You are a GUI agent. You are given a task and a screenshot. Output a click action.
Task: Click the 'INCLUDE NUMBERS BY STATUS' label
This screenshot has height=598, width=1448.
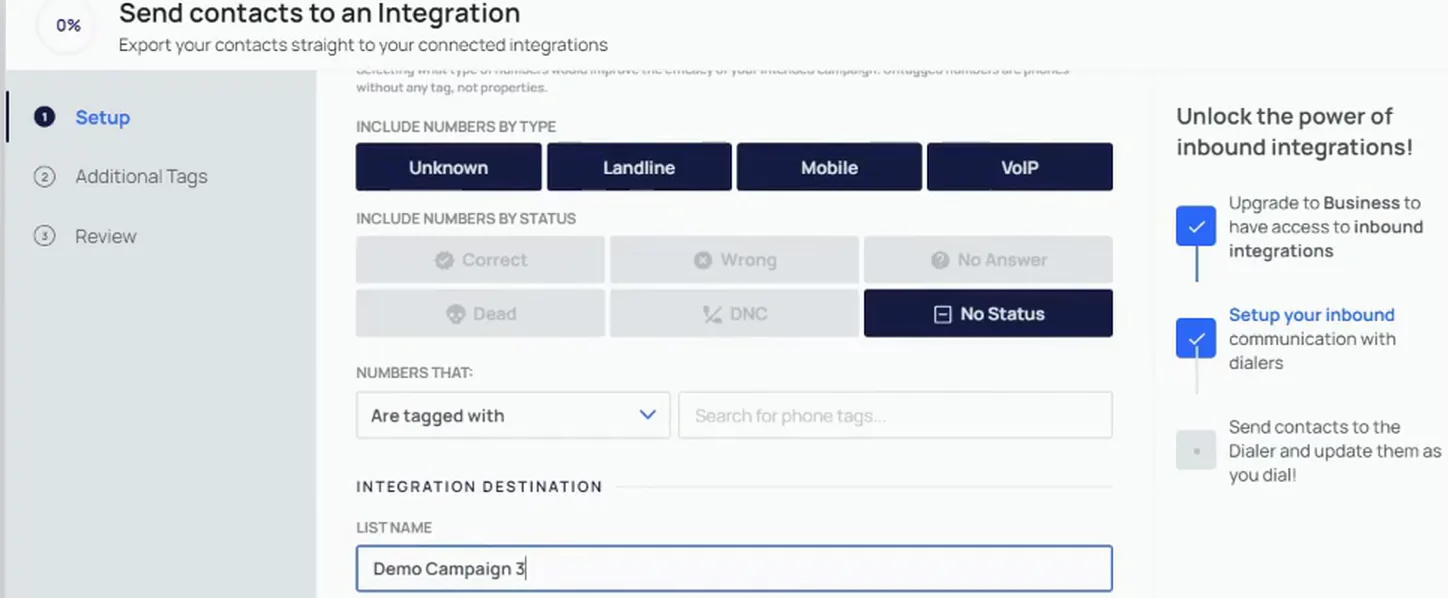coord(466,219)
